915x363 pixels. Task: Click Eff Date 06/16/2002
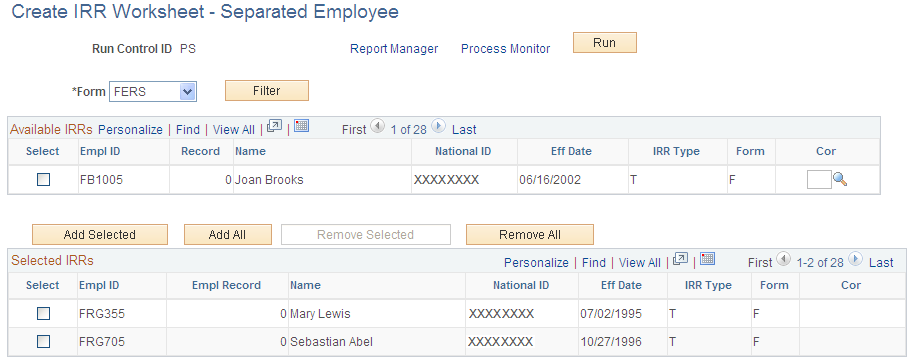550,180
